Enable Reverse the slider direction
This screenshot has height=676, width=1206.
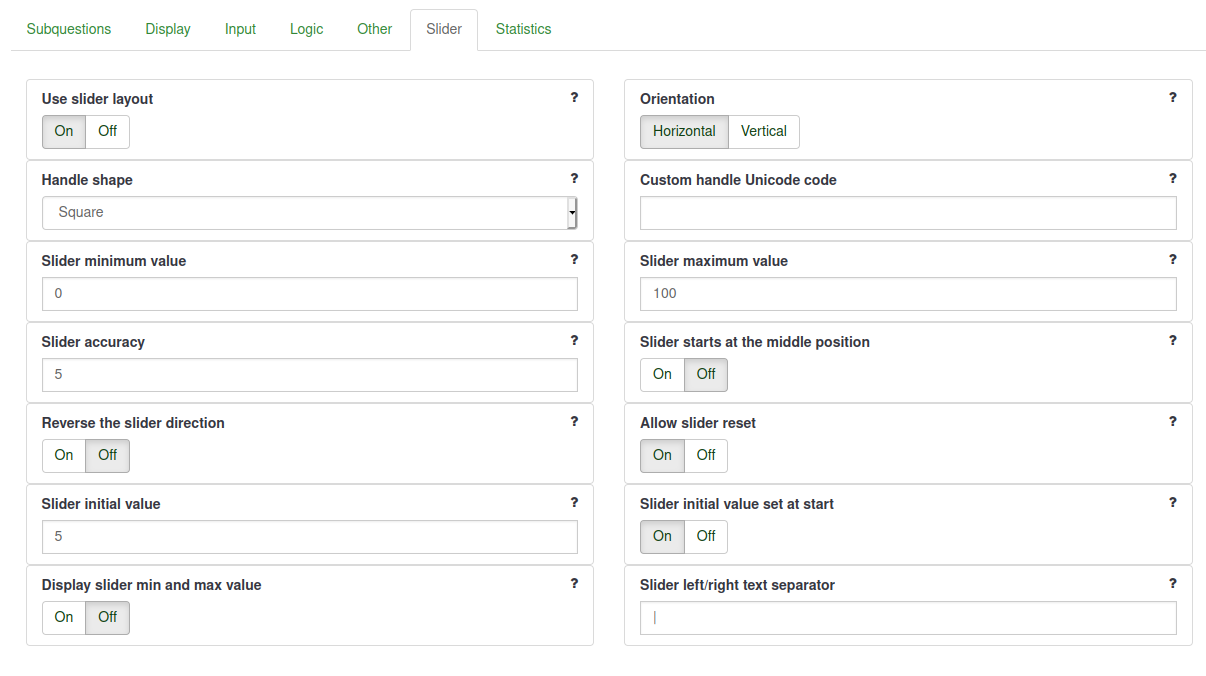[64, 455]
